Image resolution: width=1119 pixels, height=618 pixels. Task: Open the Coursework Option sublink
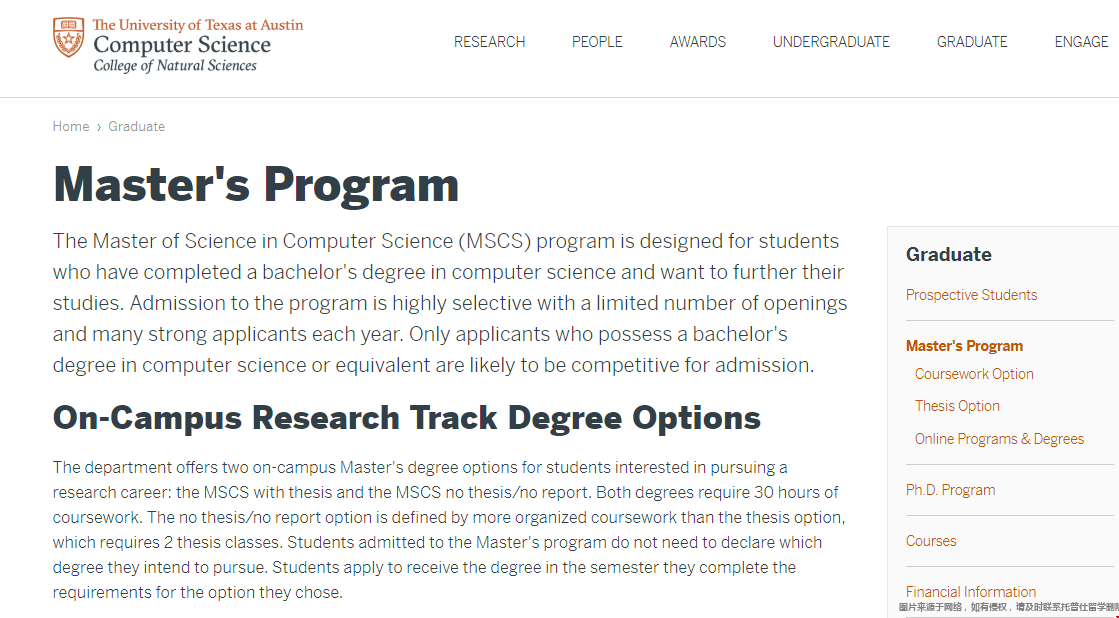[974, 374]
